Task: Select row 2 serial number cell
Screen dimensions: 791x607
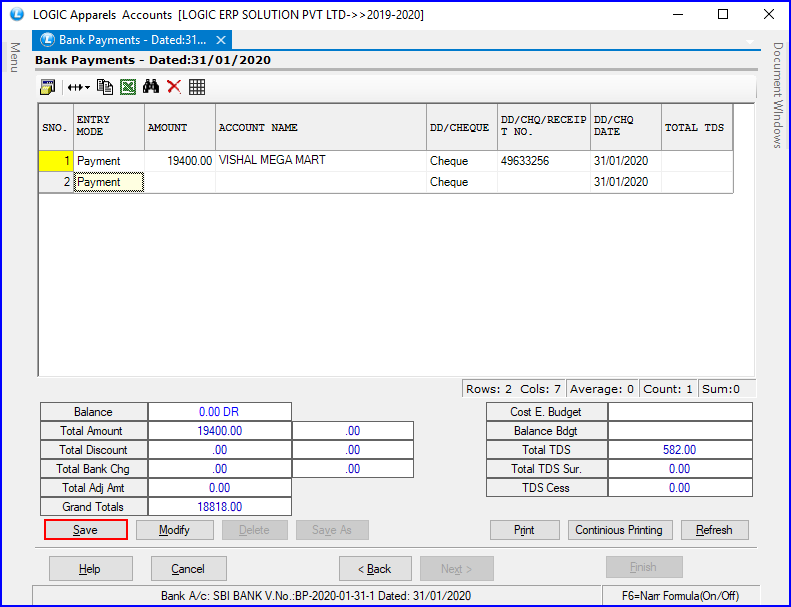Action: [56, 182]
